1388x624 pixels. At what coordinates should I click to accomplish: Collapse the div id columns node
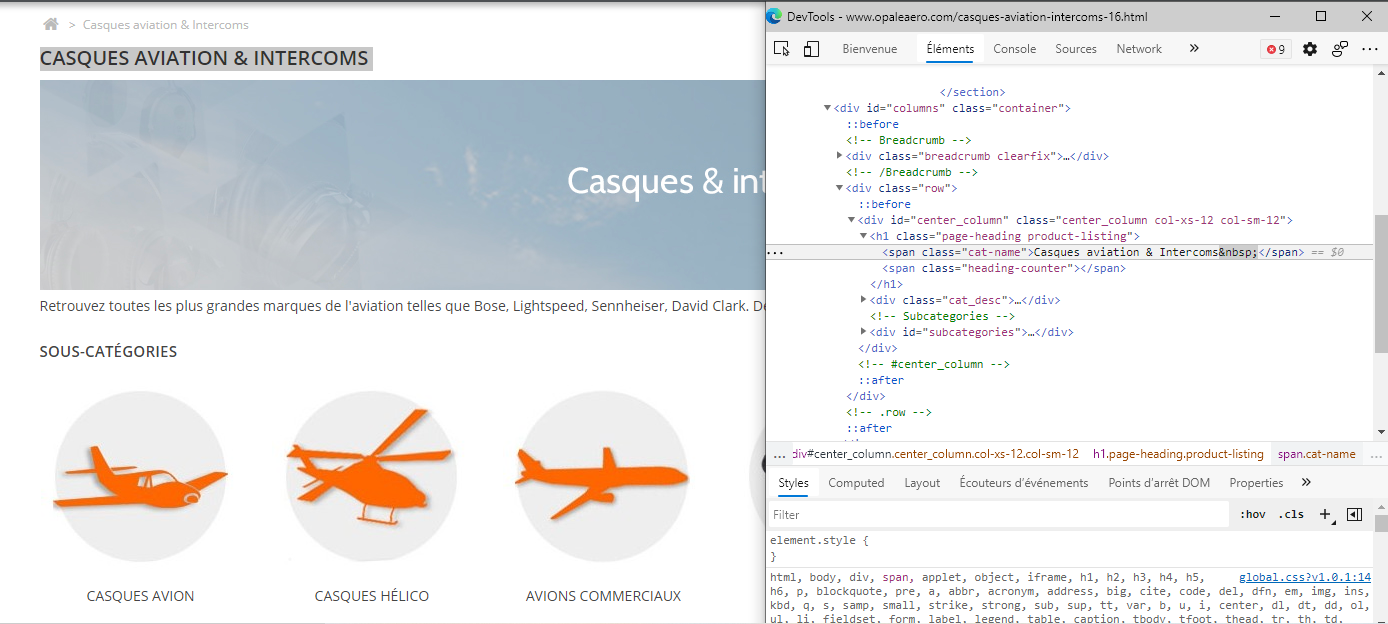(828, 108)
